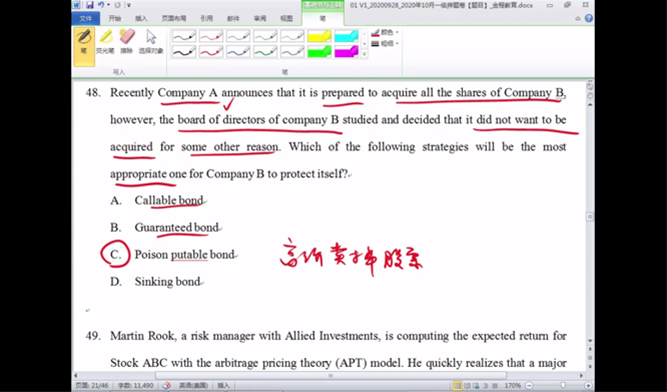Toggle Print Layout view in status bar
This screenshot has width=667, height=392.
457,386
